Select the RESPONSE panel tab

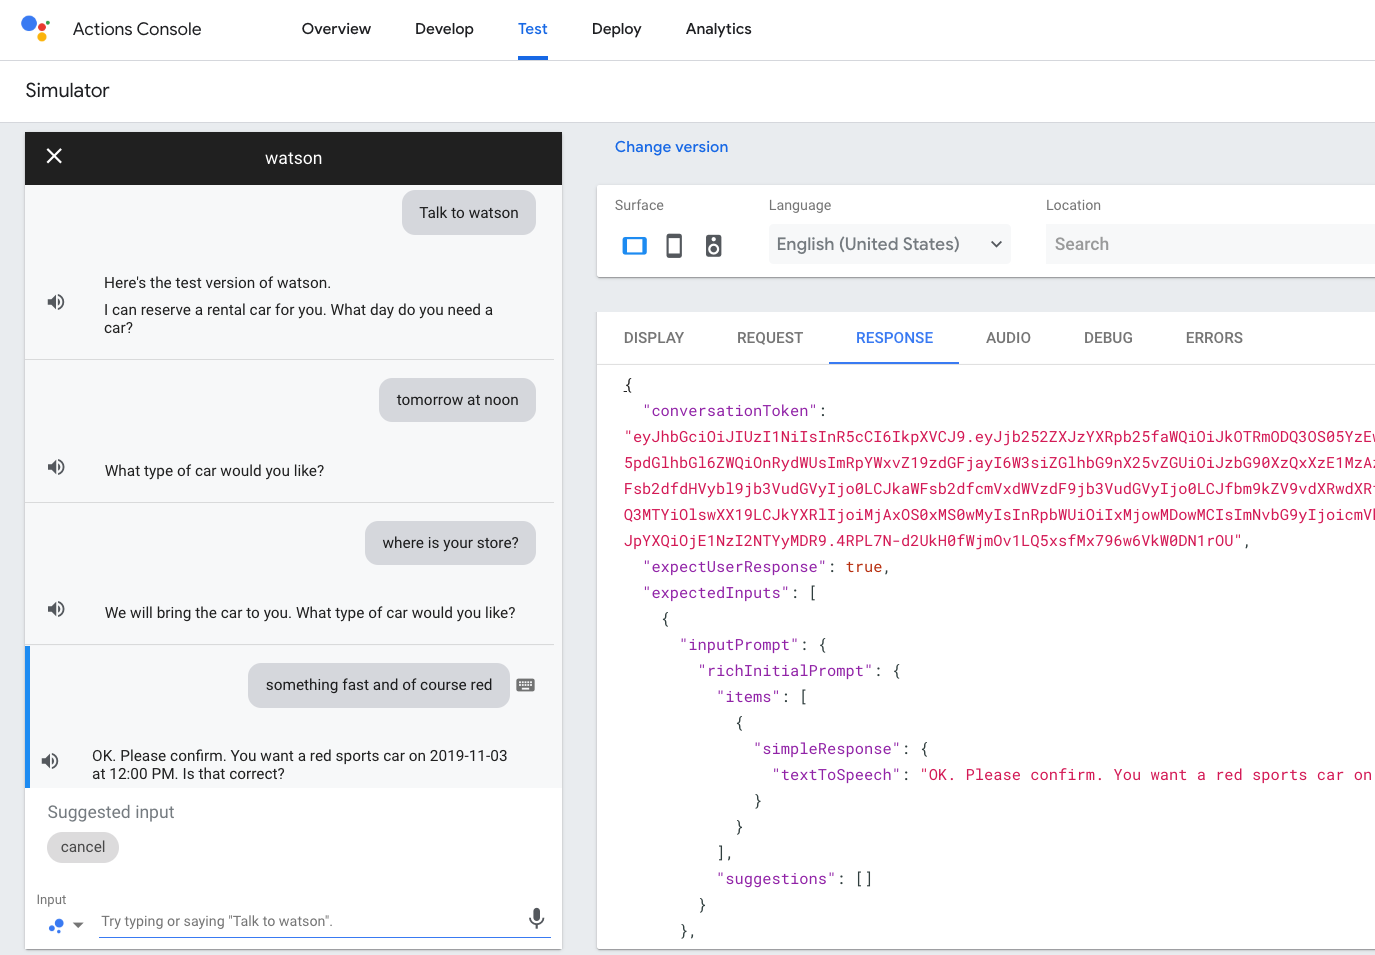click(x=894, y=338)
